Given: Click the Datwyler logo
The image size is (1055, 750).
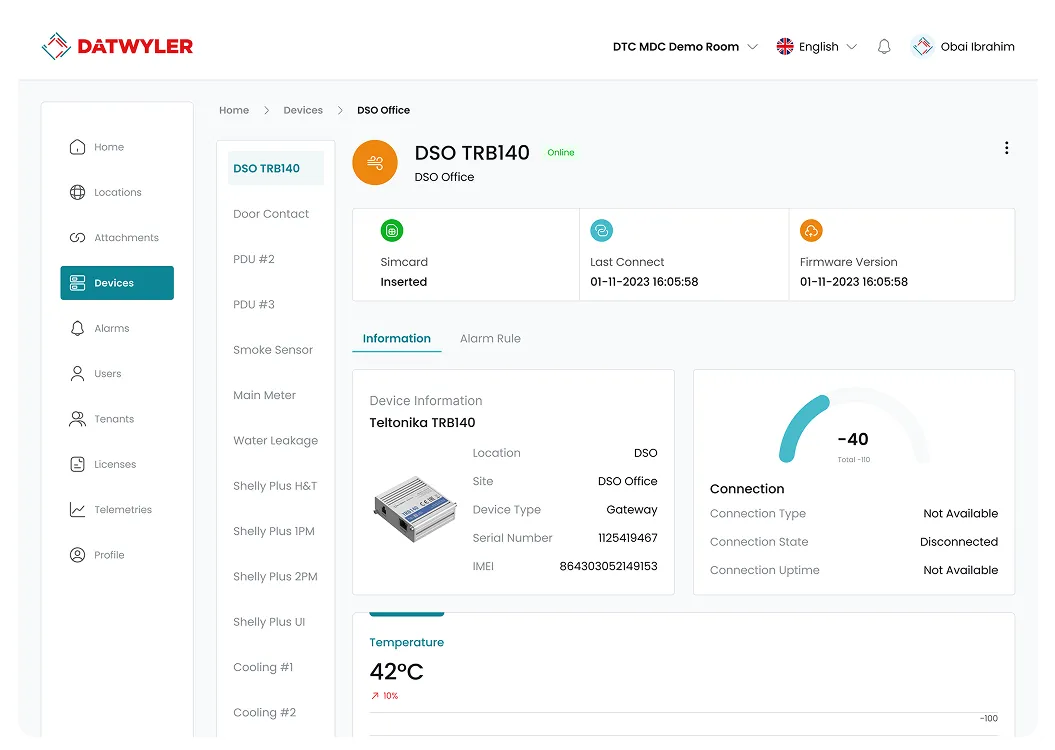Looking at the screenshot, I should click(x=117, y=46).
